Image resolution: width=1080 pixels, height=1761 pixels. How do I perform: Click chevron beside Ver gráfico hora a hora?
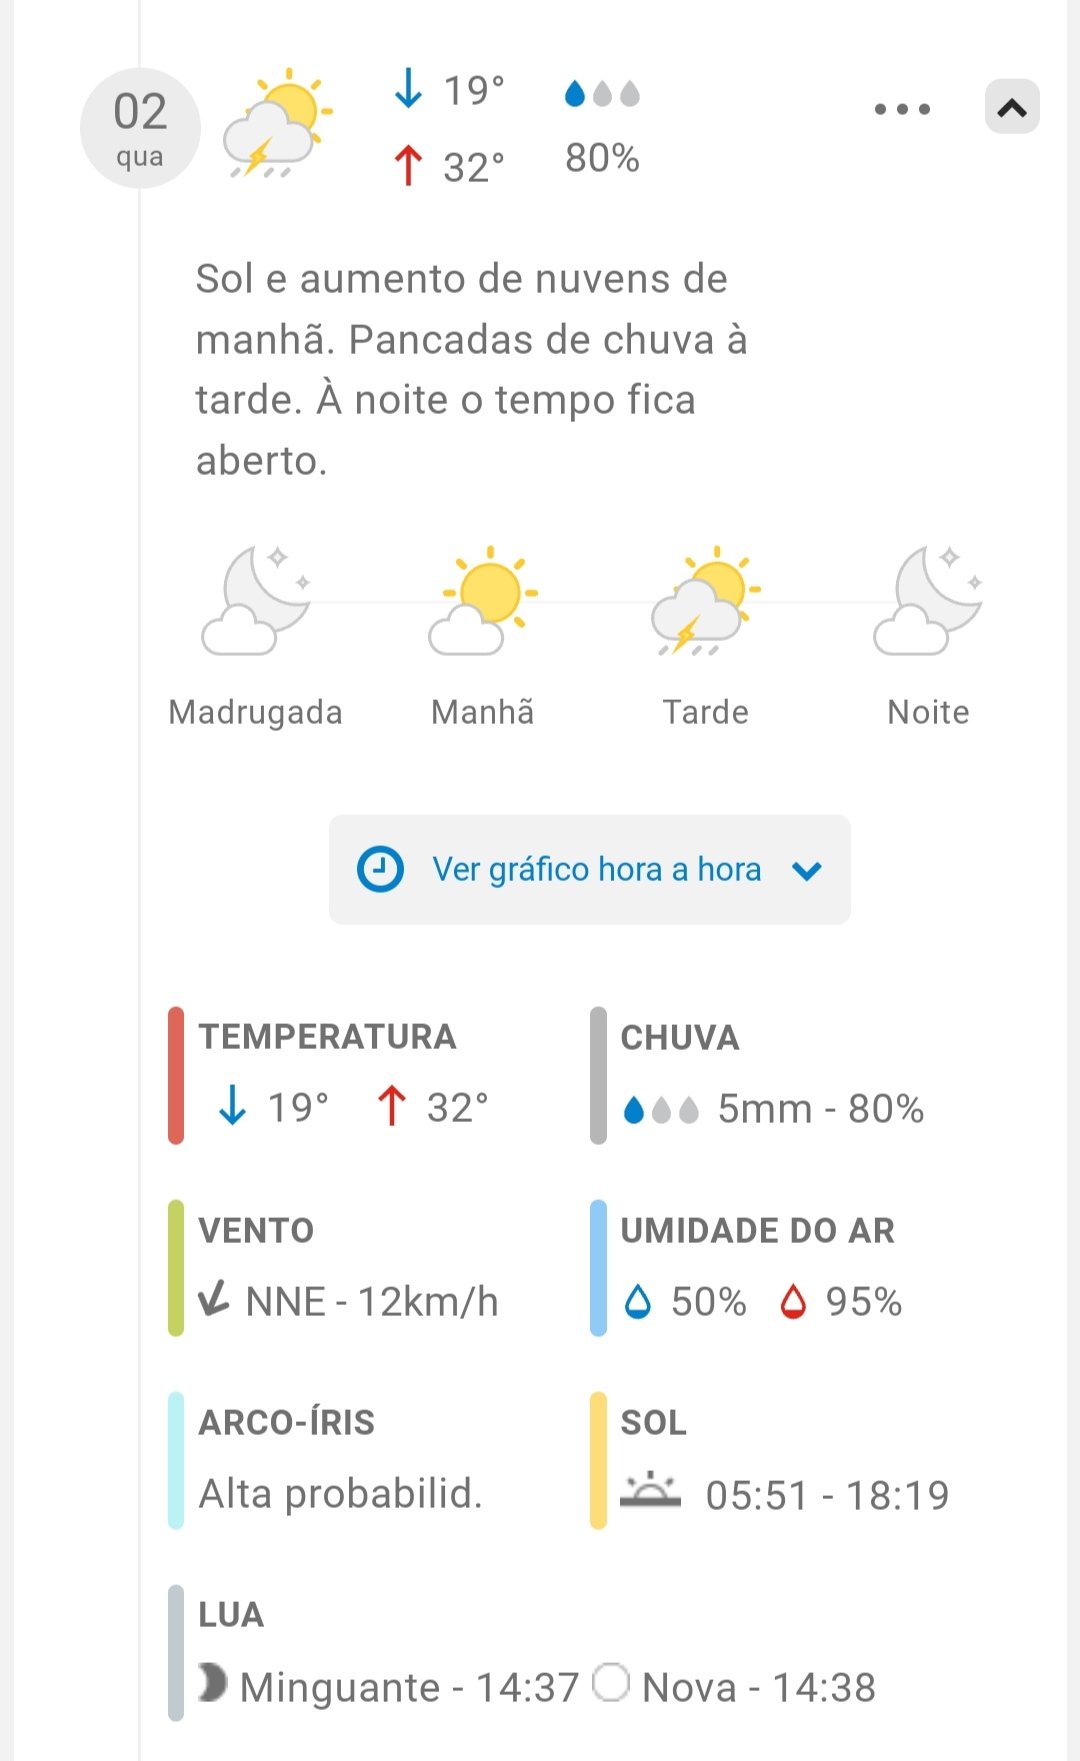tap(807, 871)
